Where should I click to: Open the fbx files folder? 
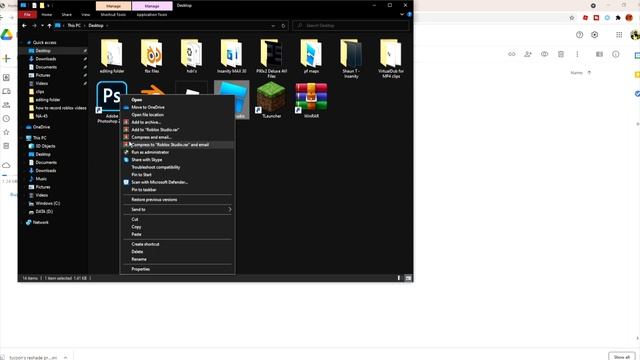tap(151, 56)
